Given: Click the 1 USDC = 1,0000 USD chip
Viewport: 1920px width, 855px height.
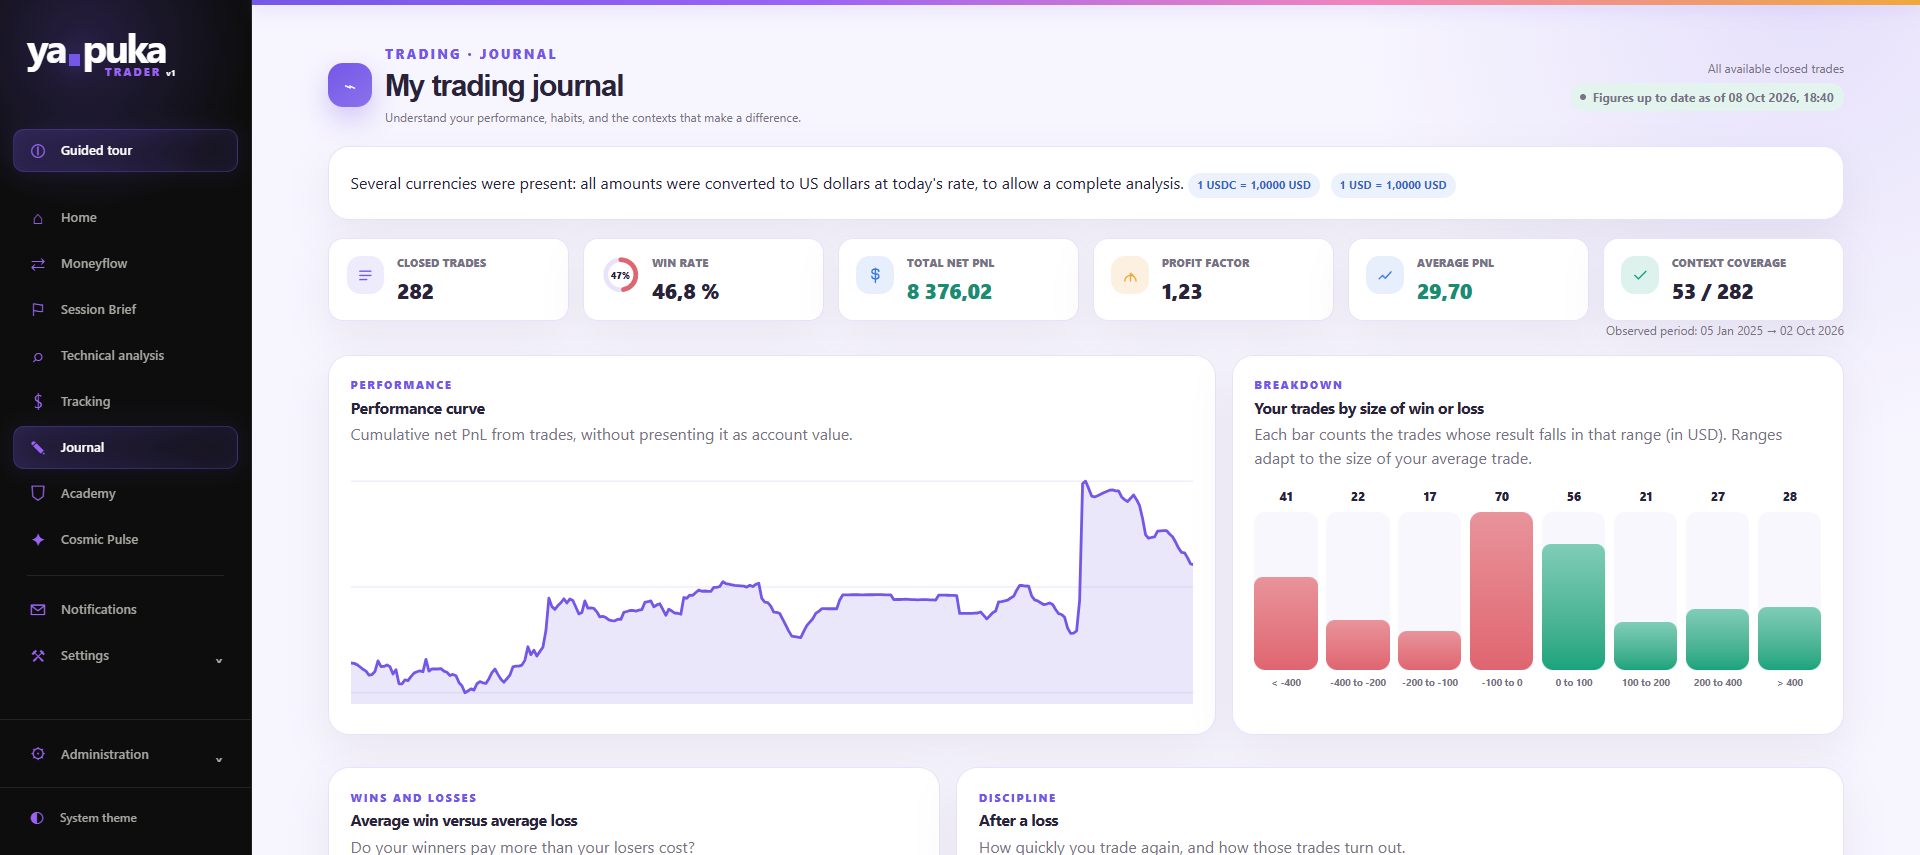Looking at the screenshot, I should pos(1254,185).
